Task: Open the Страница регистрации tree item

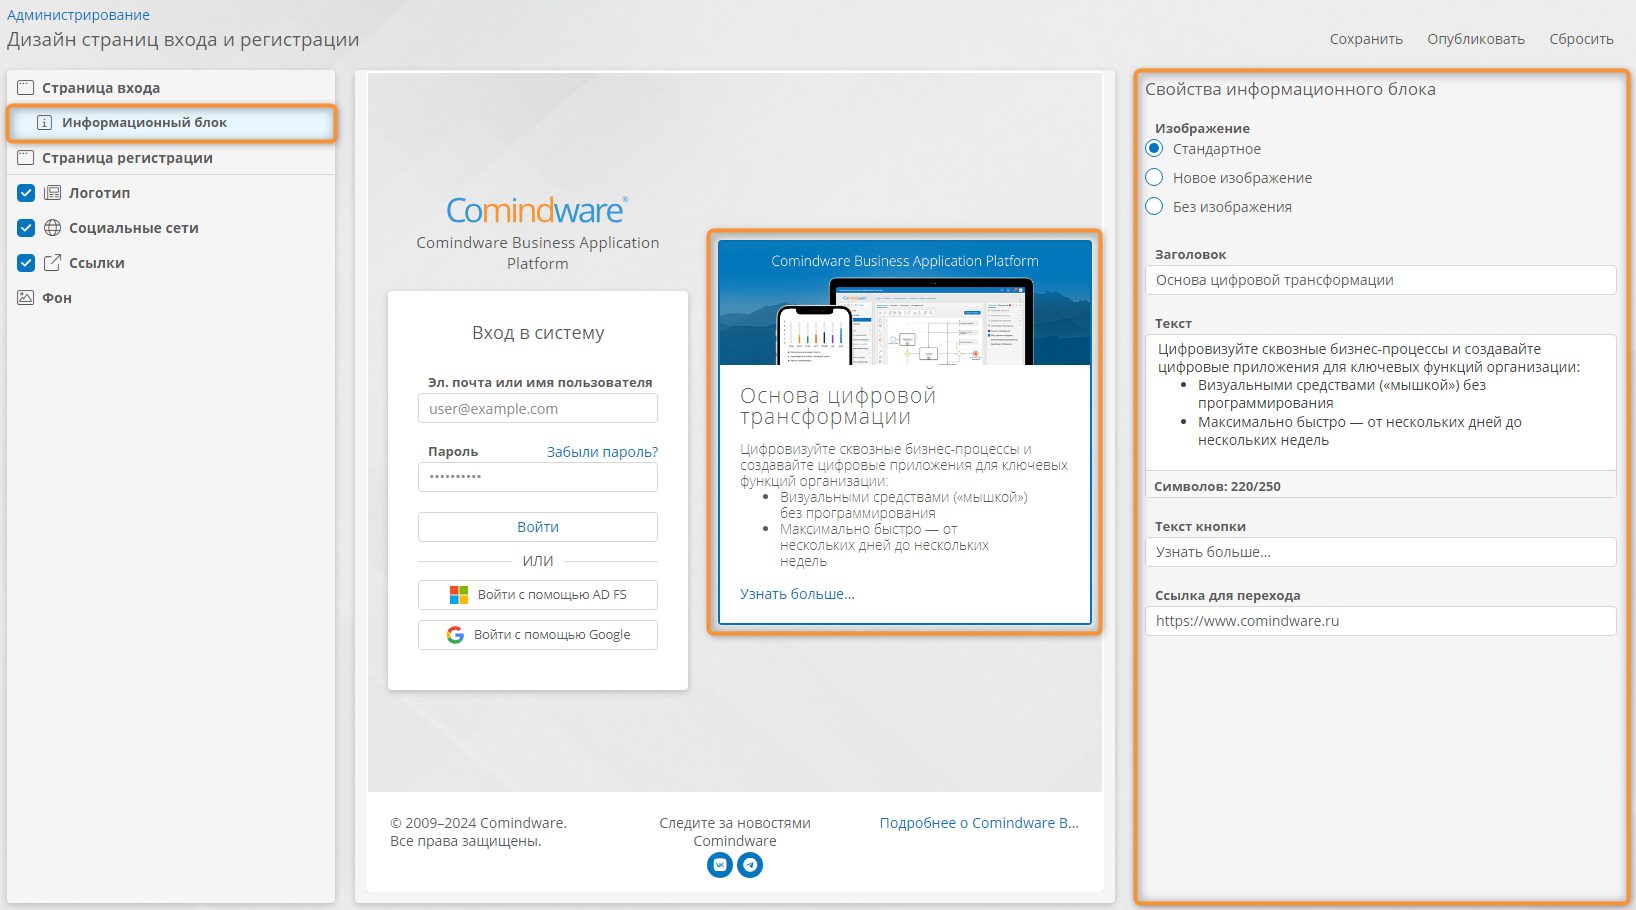Action: pyautogui.click(x=171, y=158)
